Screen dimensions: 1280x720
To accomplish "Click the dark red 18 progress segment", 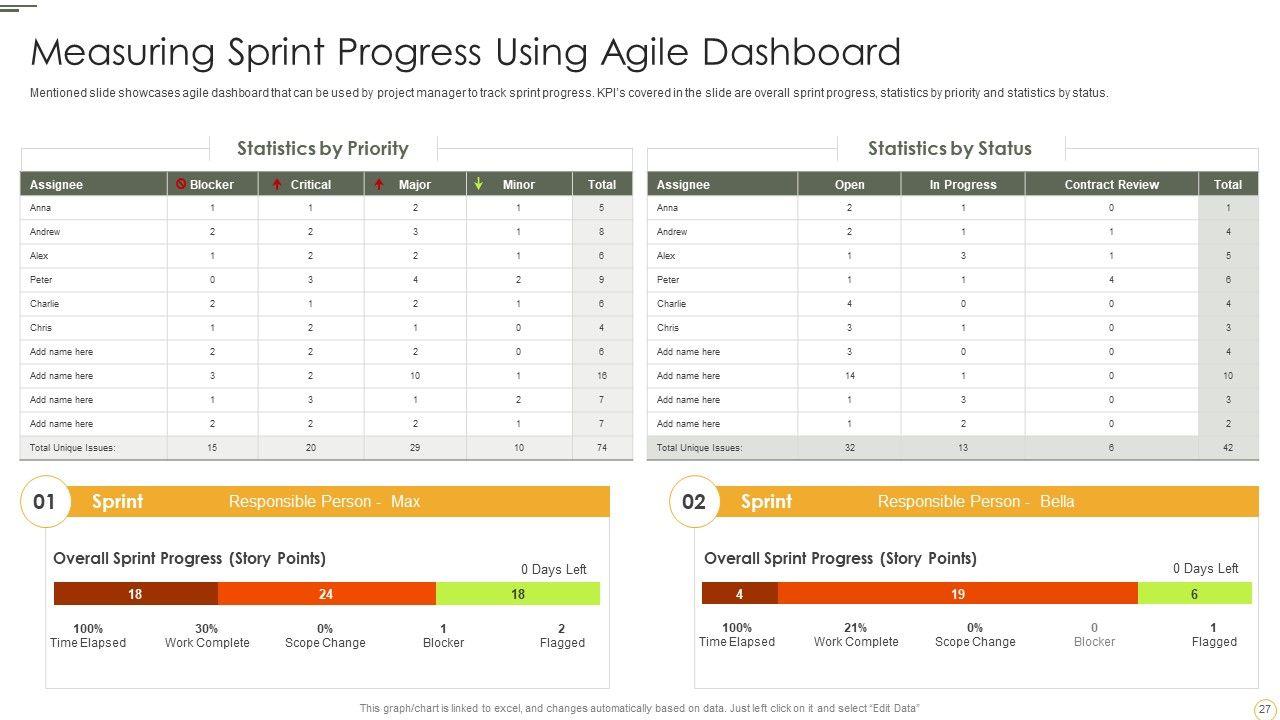I will tap(135, 594).
